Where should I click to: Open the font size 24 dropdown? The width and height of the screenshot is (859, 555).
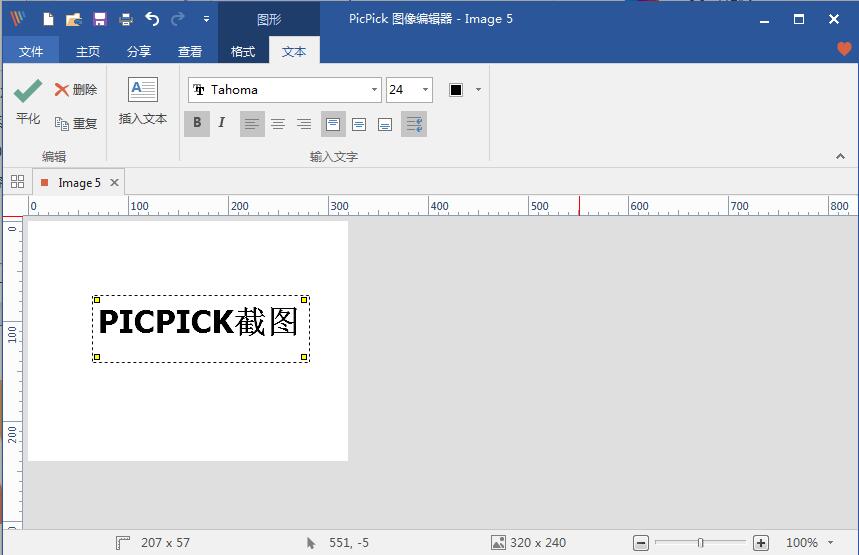[425, 90]
